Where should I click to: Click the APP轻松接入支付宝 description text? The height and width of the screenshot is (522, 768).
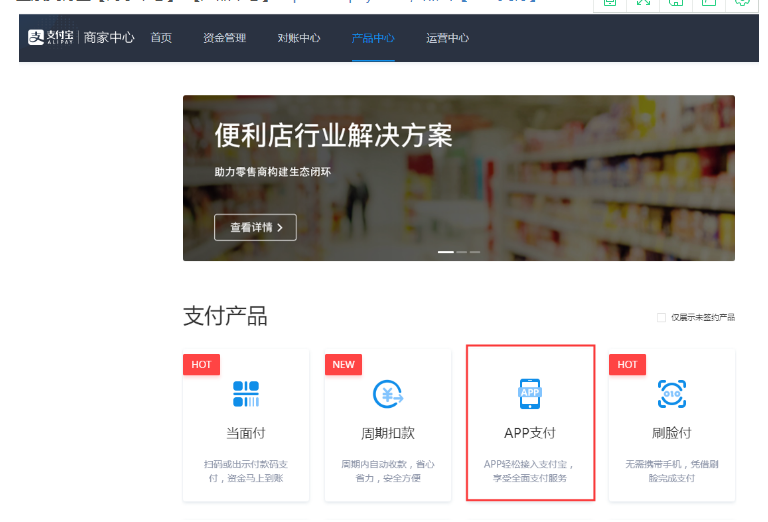[529, 471]
